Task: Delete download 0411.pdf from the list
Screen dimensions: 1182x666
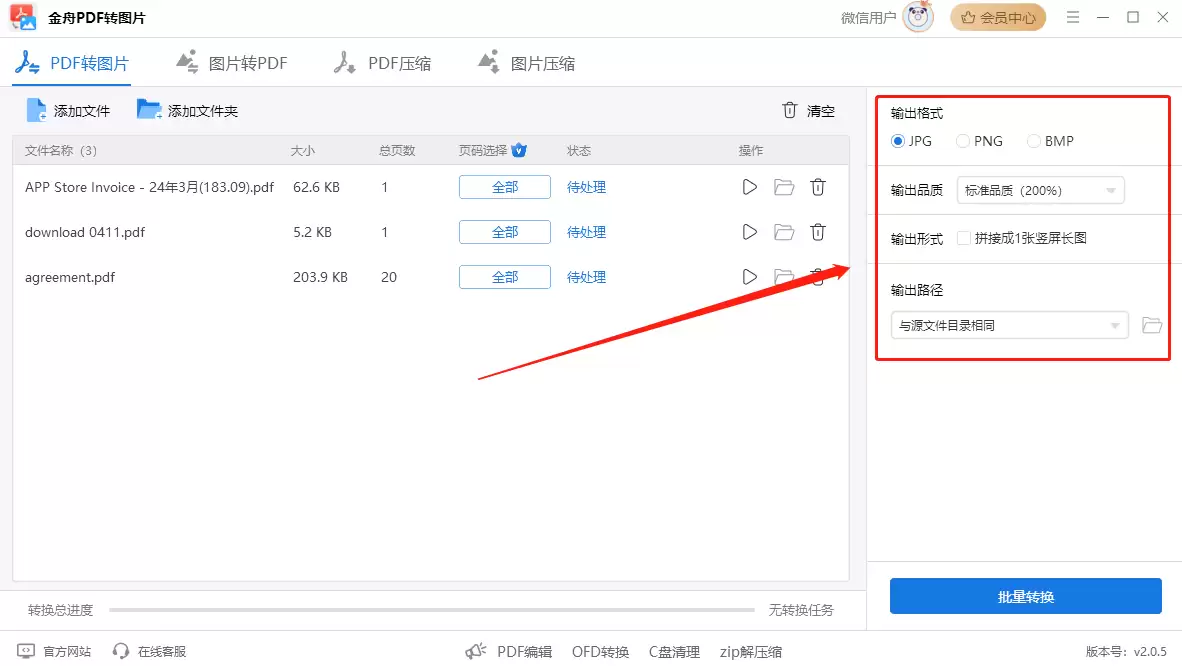Action: [x=817, y=231]
